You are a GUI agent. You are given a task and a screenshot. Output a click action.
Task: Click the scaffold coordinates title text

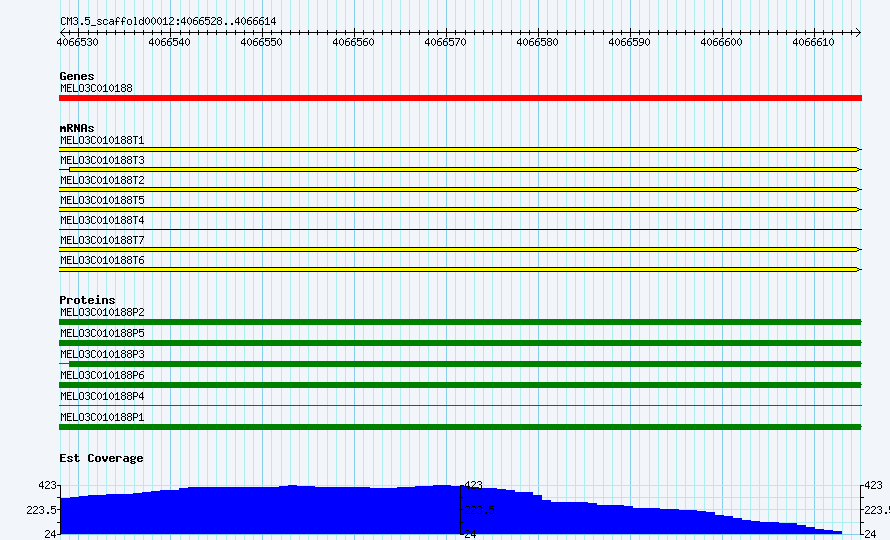(x=168, y=22)
